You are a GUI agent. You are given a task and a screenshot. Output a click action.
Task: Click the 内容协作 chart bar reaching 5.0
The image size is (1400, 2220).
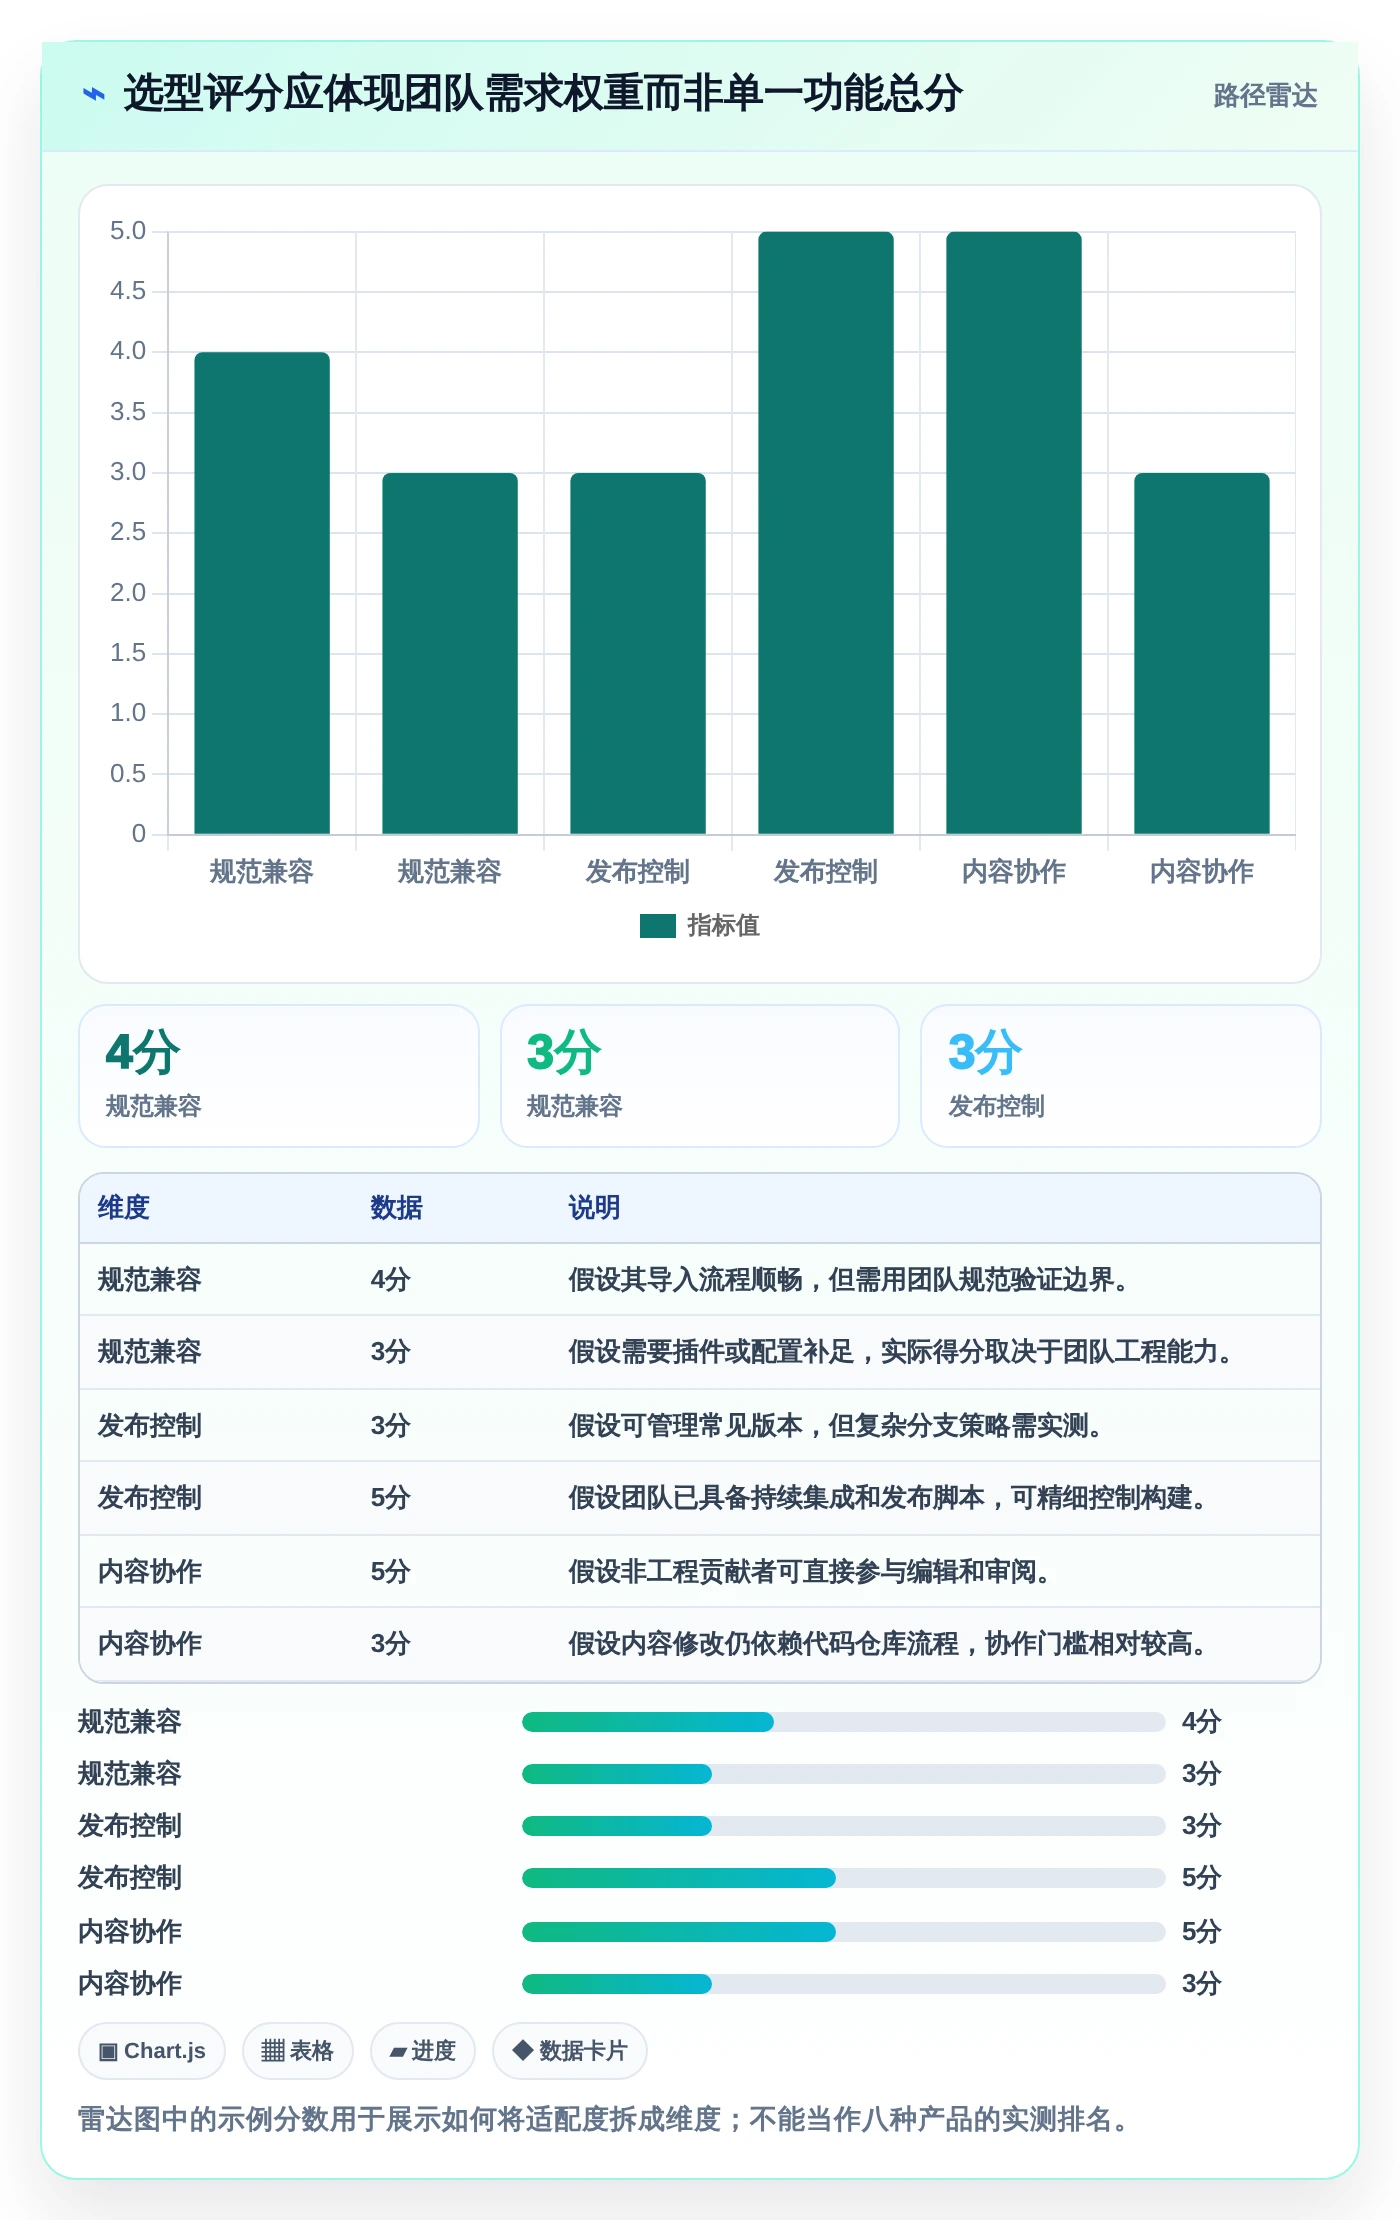click(x=1014, y=533)
